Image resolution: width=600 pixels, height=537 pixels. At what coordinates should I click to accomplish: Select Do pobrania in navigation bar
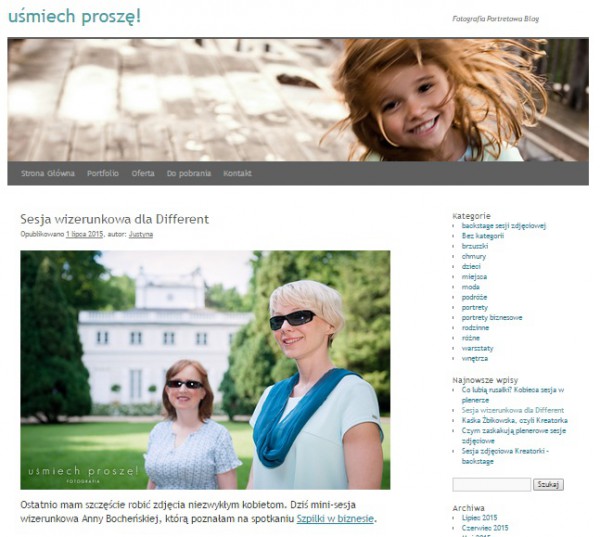tap(189, 173)
